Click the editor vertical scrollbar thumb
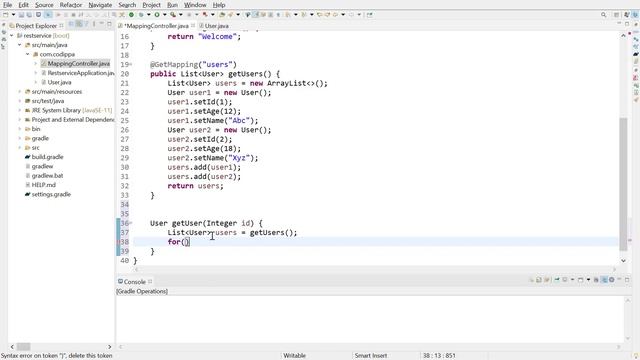This screenshot has width=640, height=360. pos(623,184)
